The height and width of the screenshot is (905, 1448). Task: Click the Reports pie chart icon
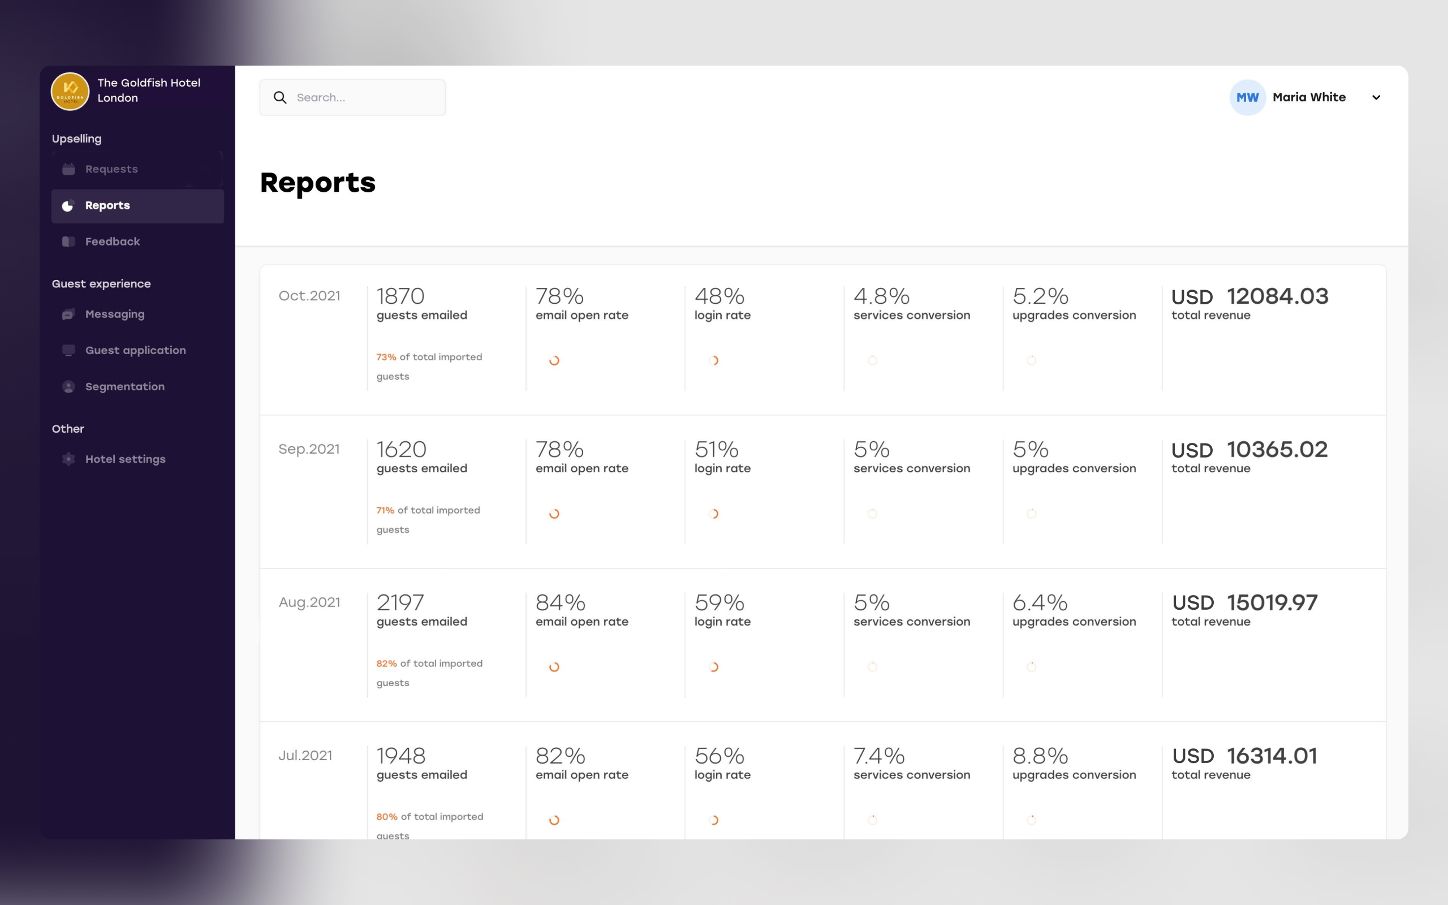coord(68,206)
